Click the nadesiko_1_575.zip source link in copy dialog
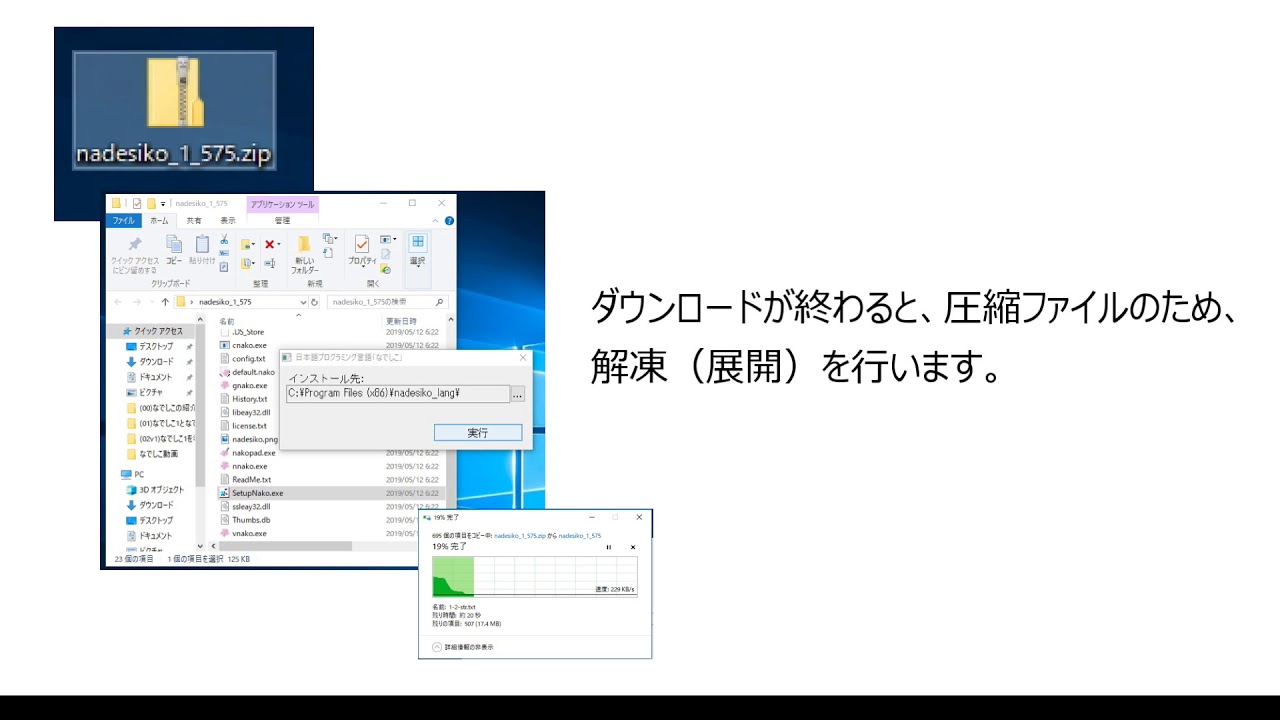The width and height of the screenshot is (1280, 720). 520,536
